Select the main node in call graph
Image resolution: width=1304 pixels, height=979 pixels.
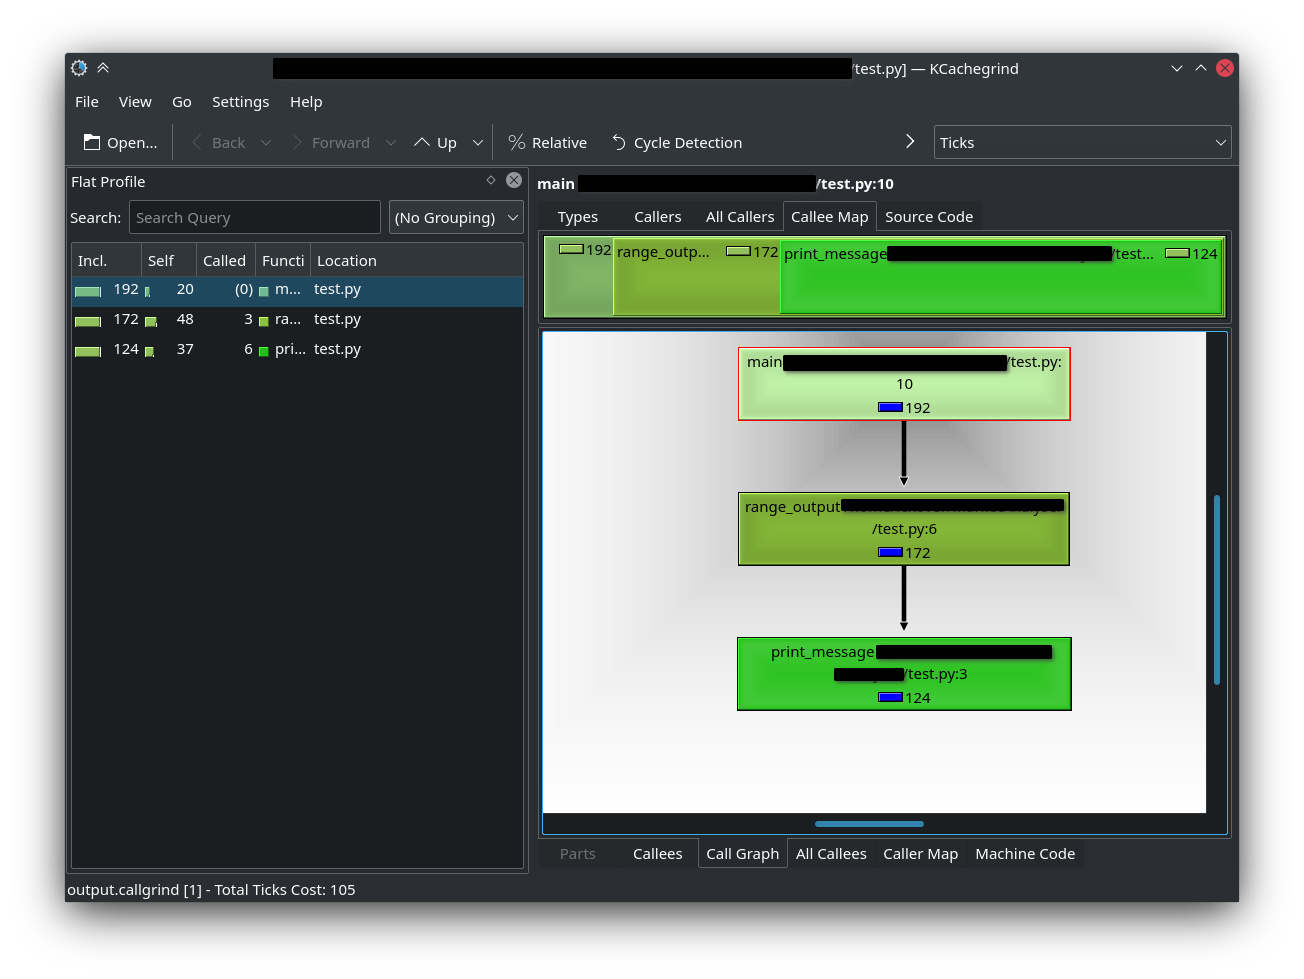point(904,384)
